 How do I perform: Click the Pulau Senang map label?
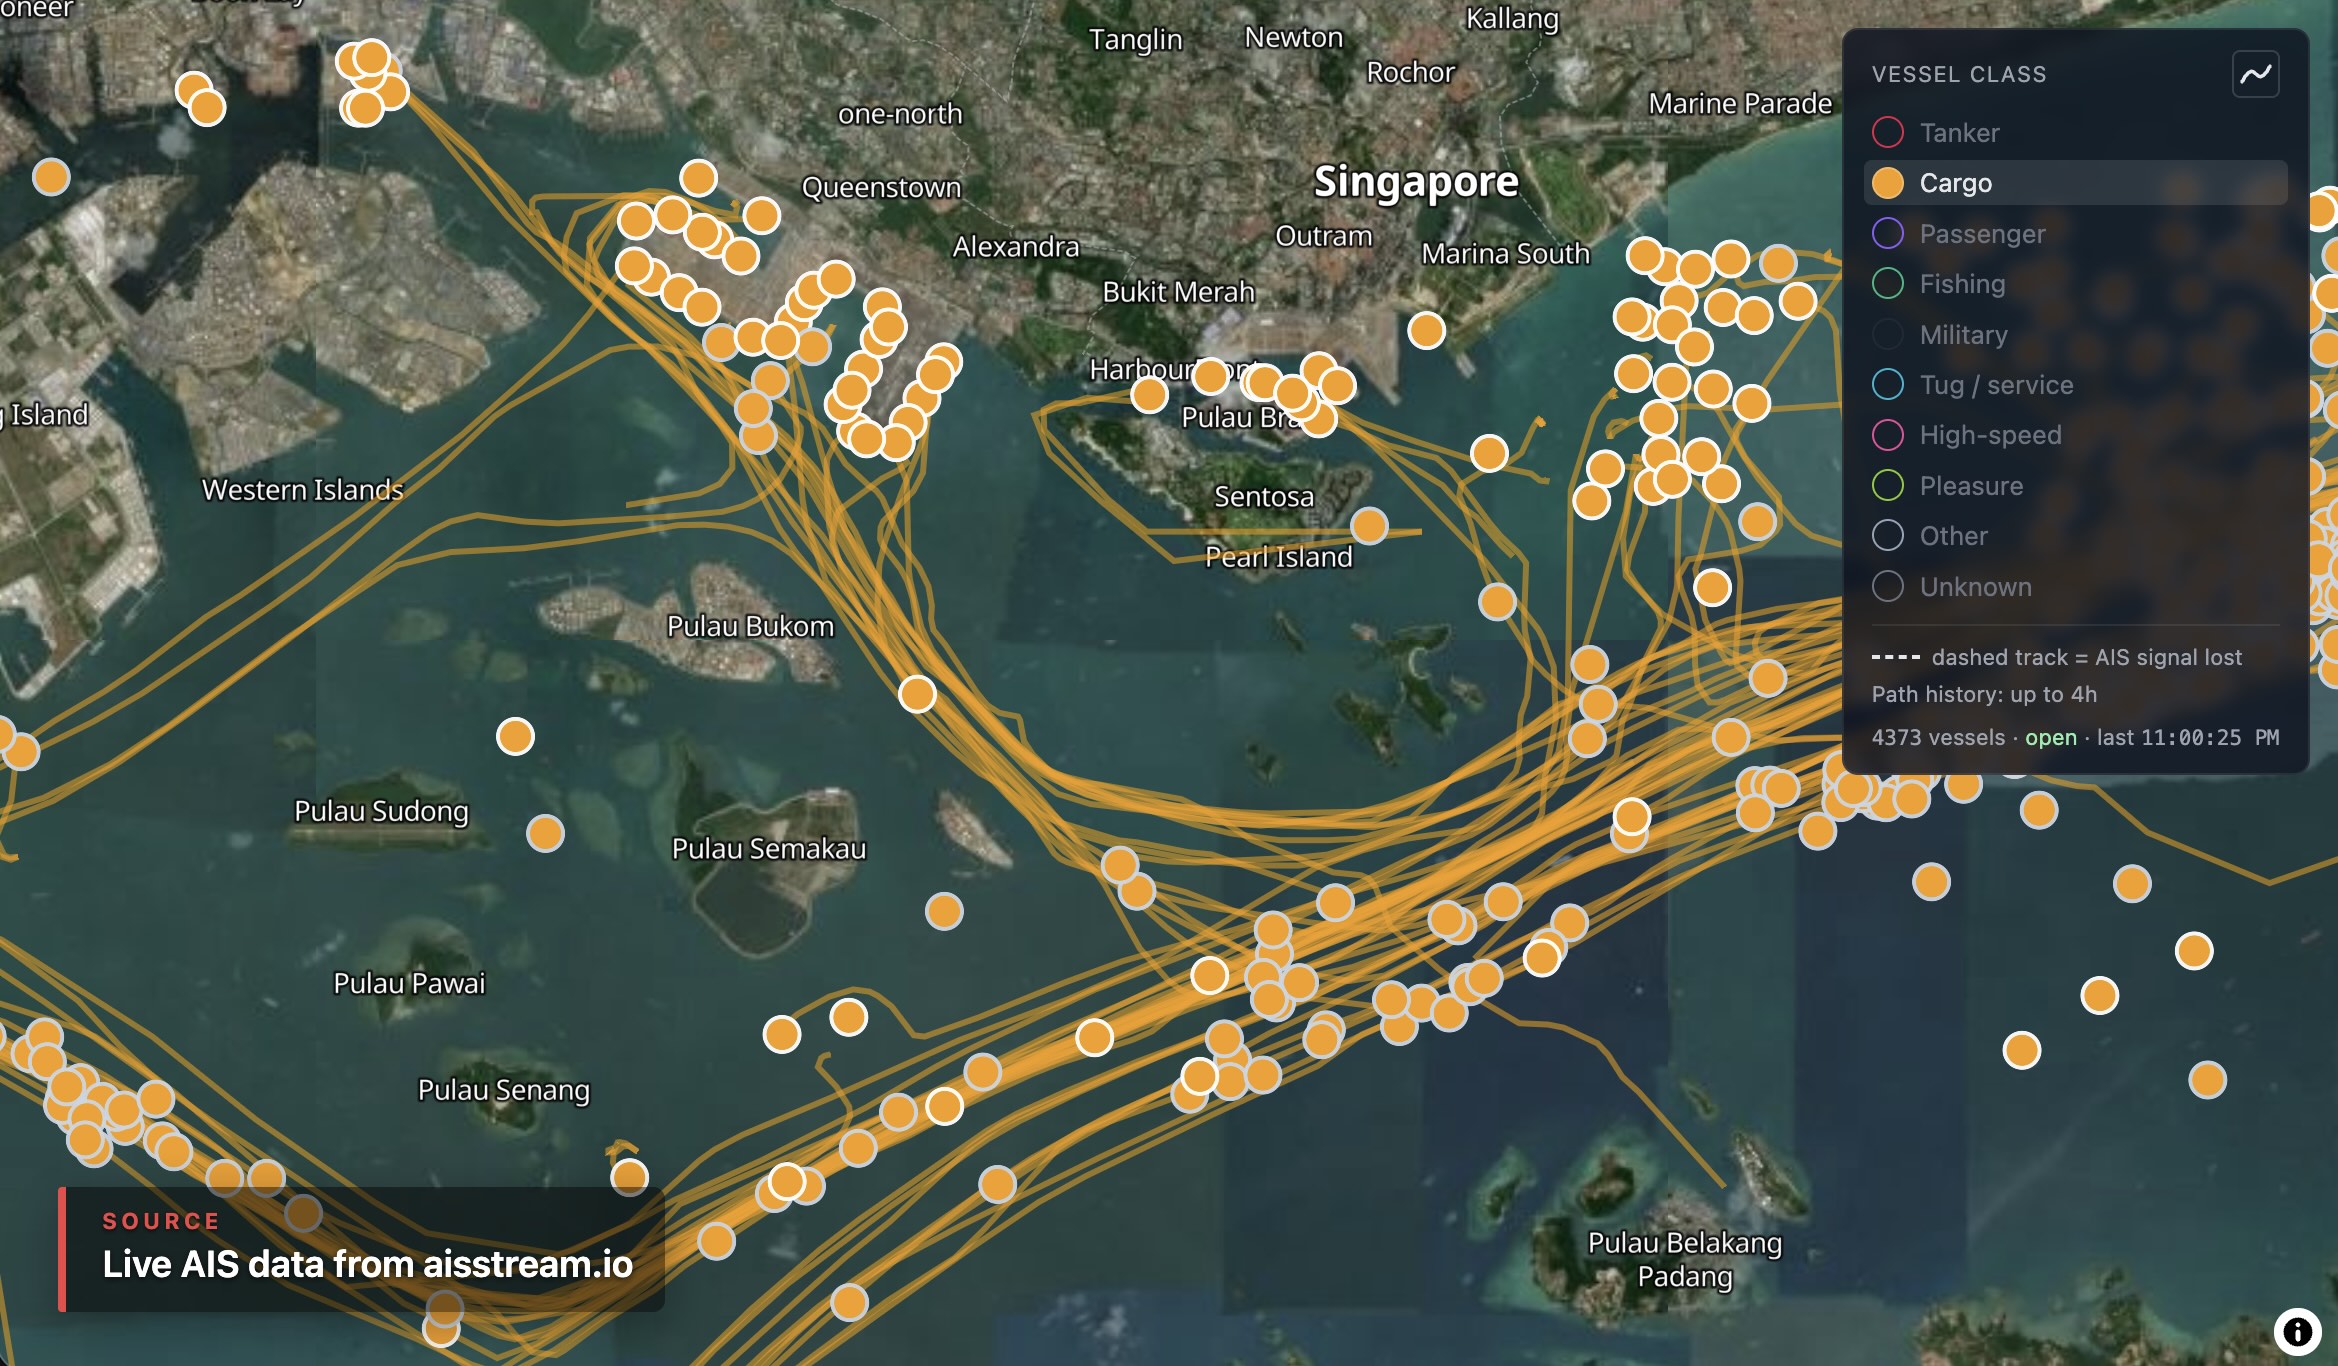pos(503,1090)
